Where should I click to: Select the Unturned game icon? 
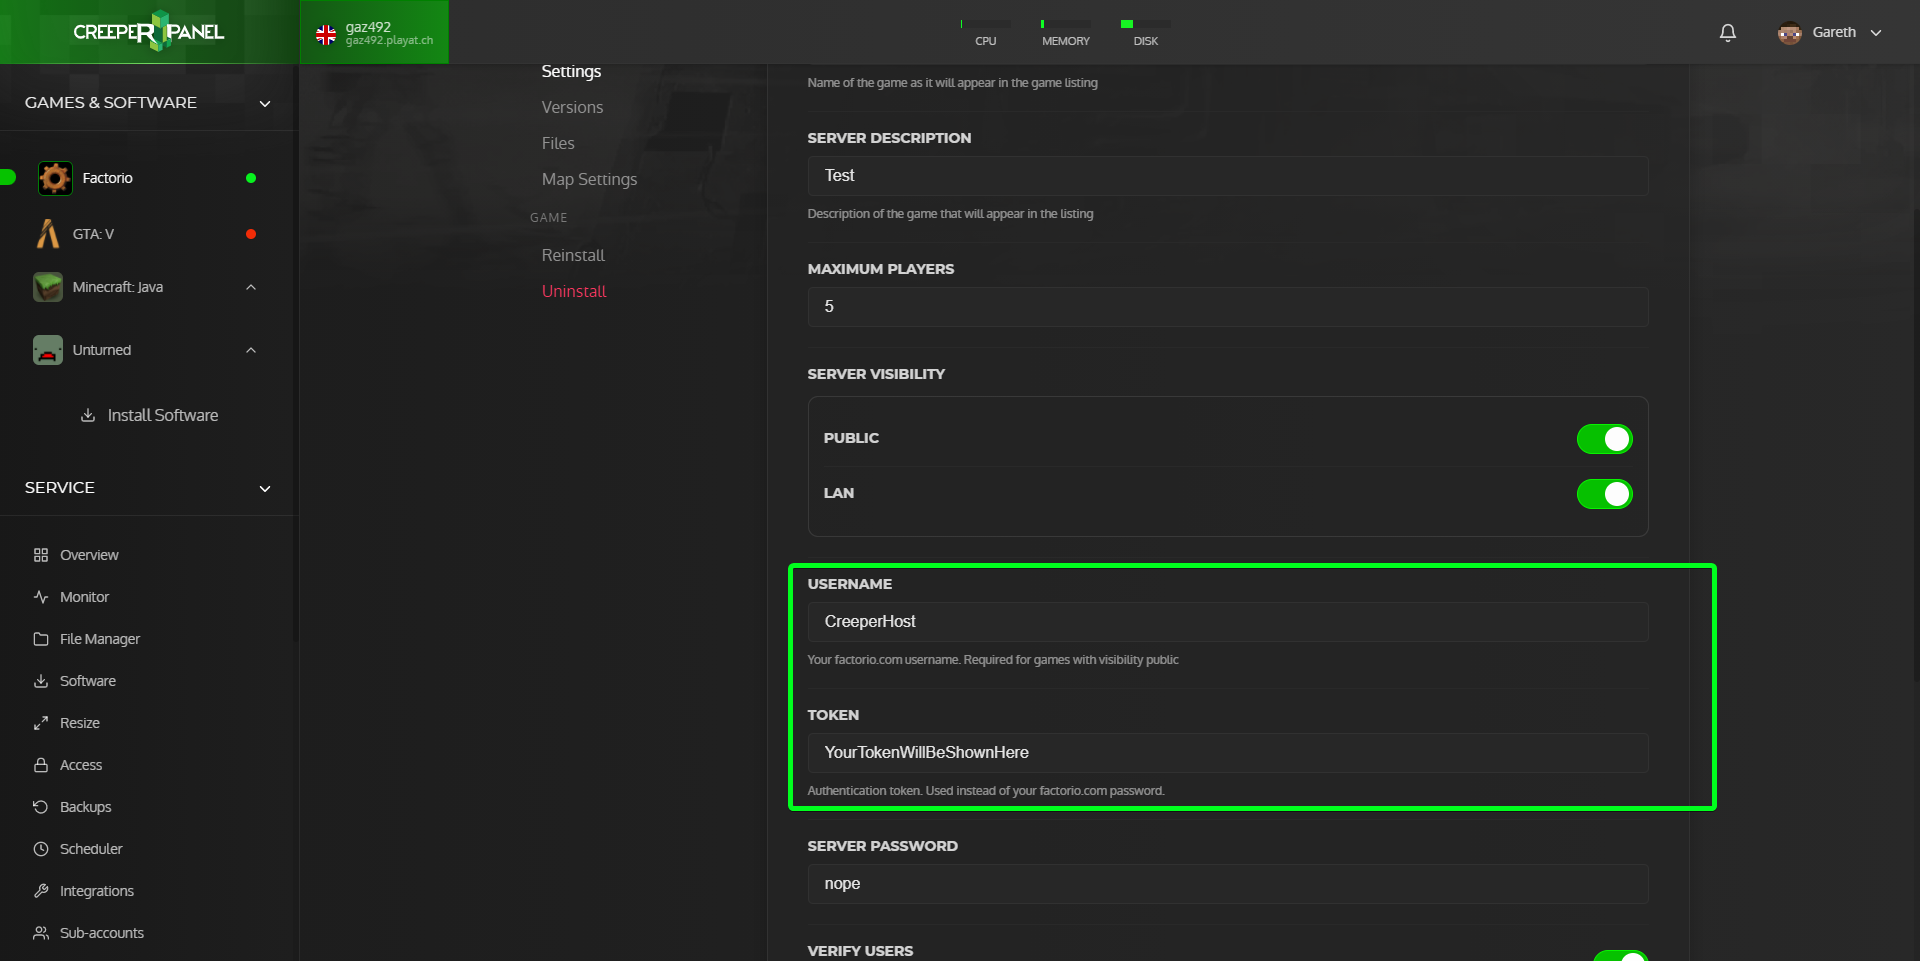point(48,350)
